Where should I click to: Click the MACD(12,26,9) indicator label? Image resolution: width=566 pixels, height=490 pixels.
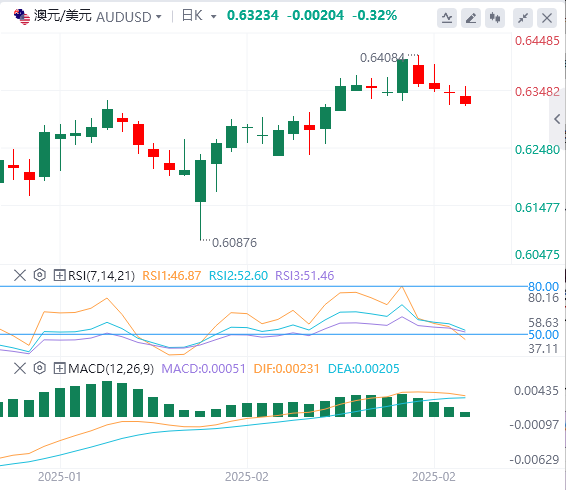click(111, 369)
